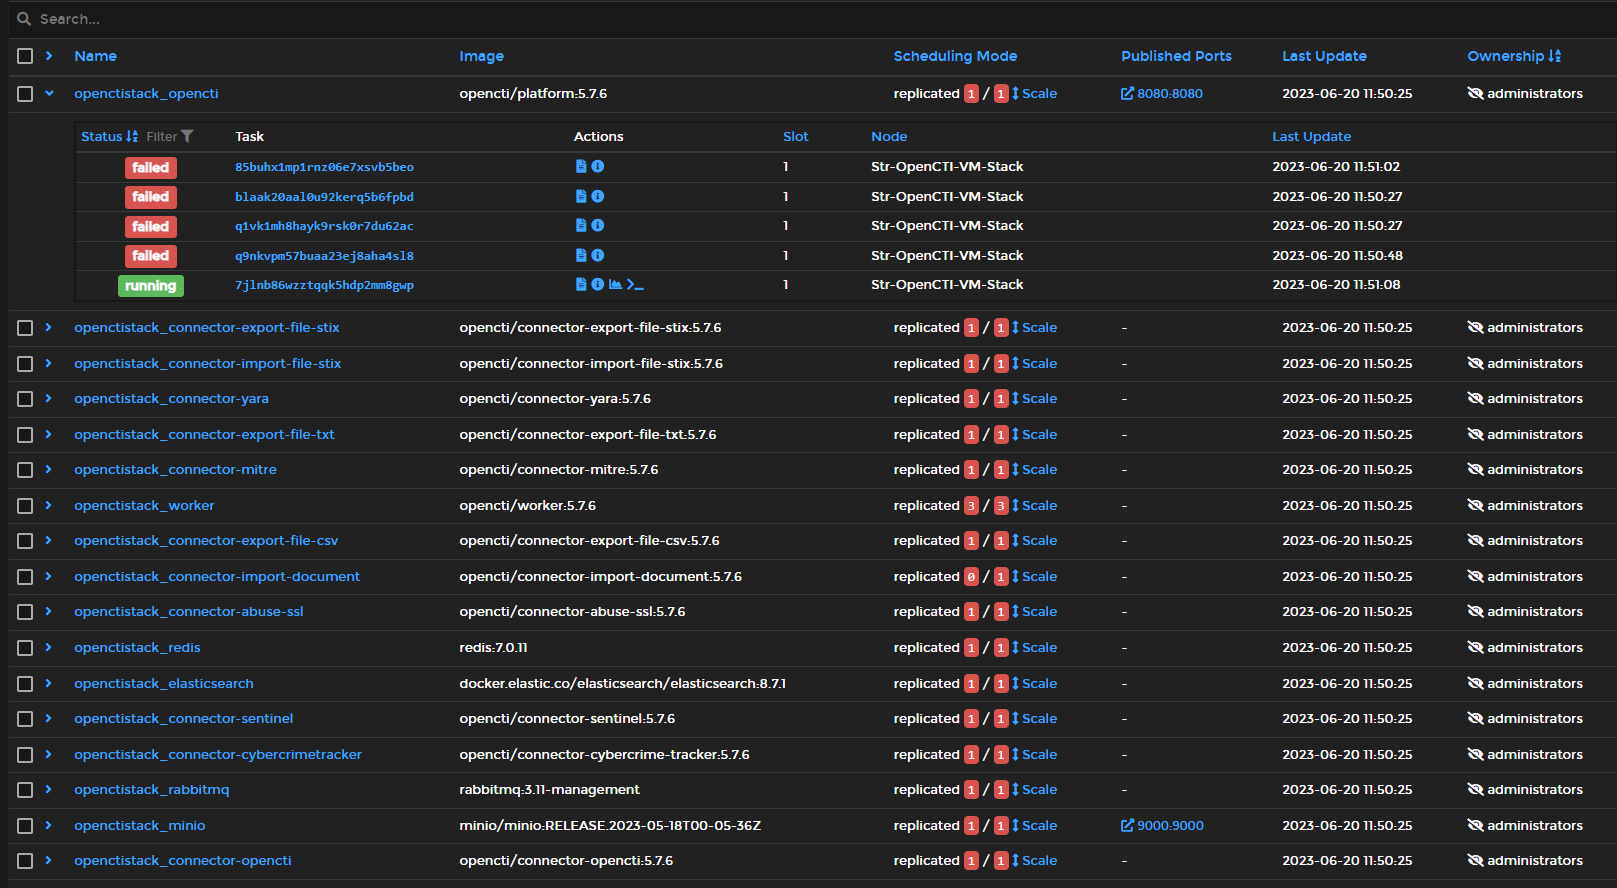
Task: Click the Filter funnel icon in task table
Action: point(187,136)
